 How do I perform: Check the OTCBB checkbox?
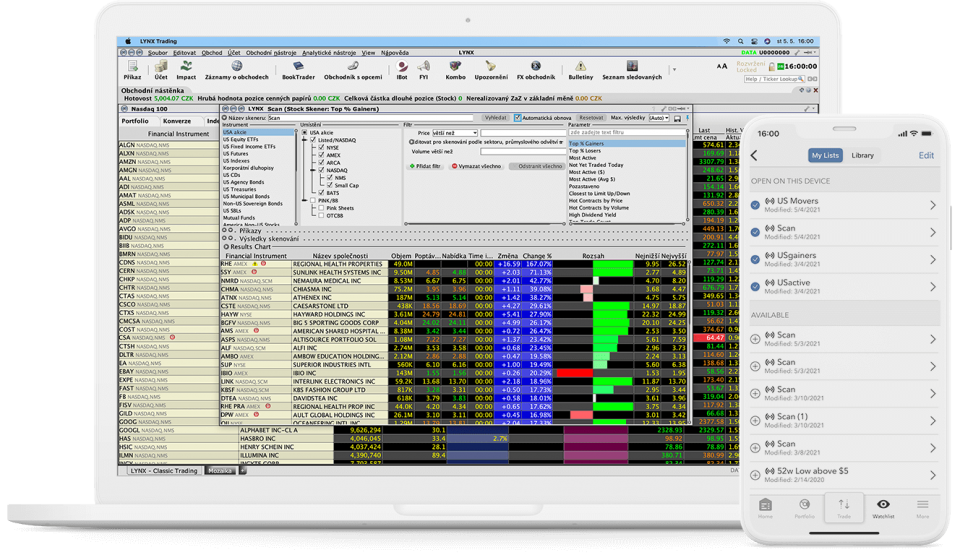[x=321, y=216]
